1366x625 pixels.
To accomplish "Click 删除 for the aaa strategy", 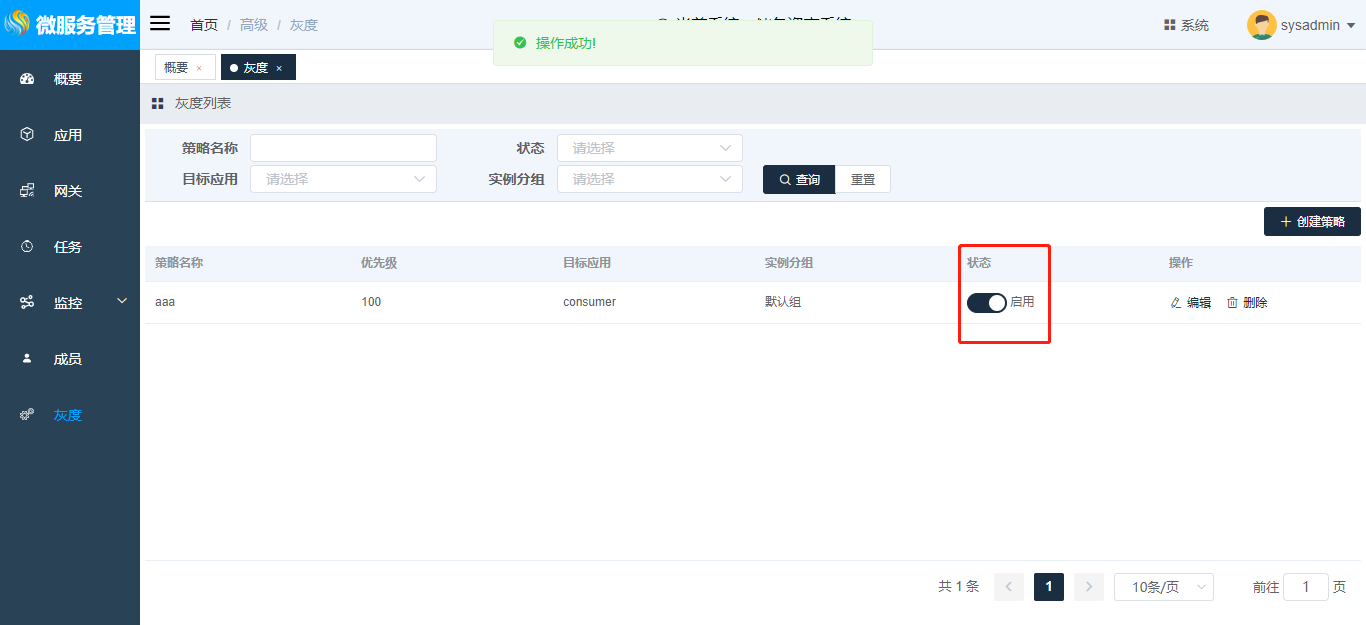I will coord(1247,303).
